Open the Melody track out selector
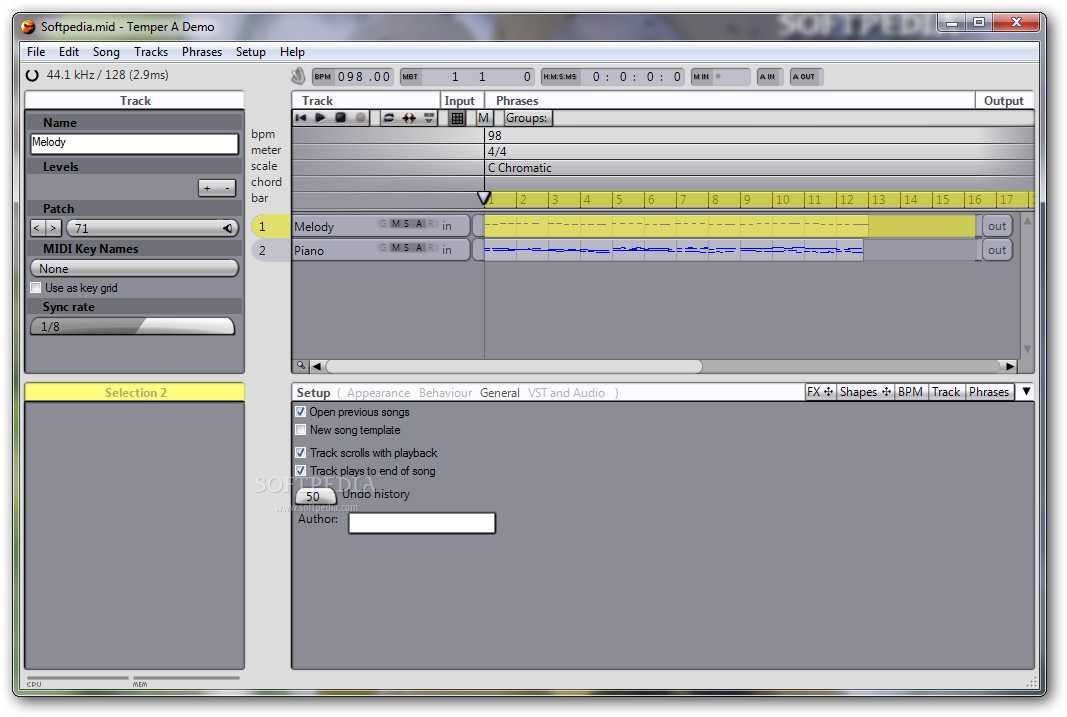The image size is (1067, 717). pos(997,226)
